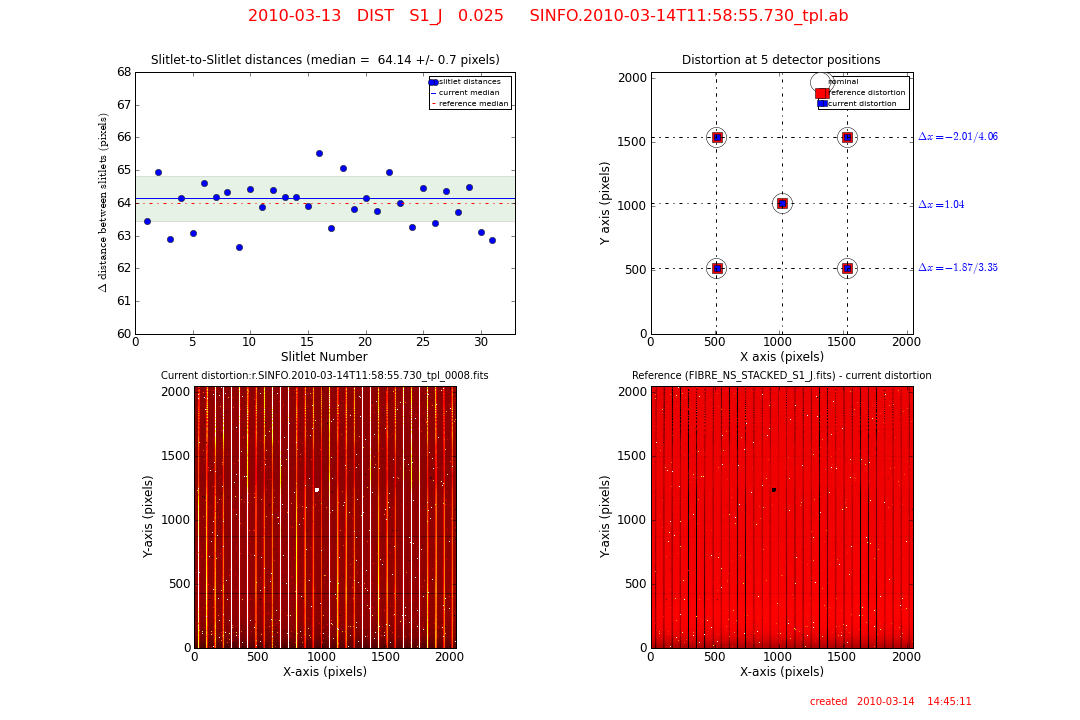Click the white spot in current distortion image
The image size is (1080, 720).
point(317,490)
